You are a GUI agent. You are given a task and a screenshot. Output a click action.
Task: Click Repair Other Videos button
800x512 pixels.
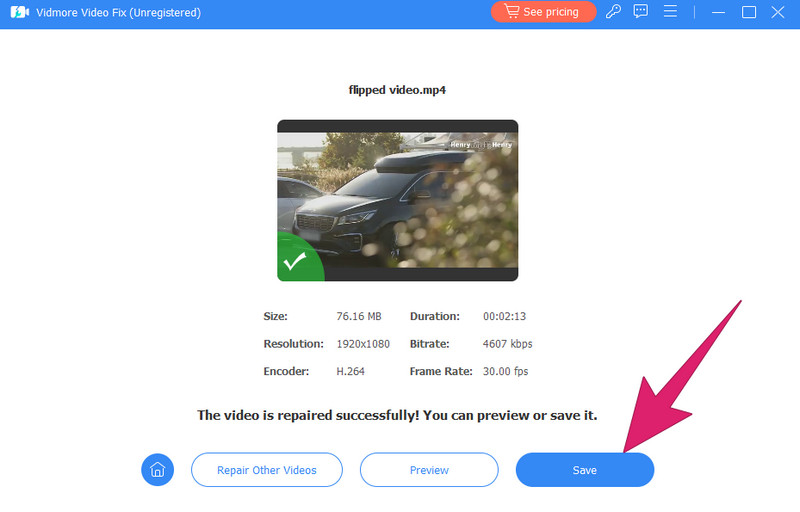click(267, 470)
